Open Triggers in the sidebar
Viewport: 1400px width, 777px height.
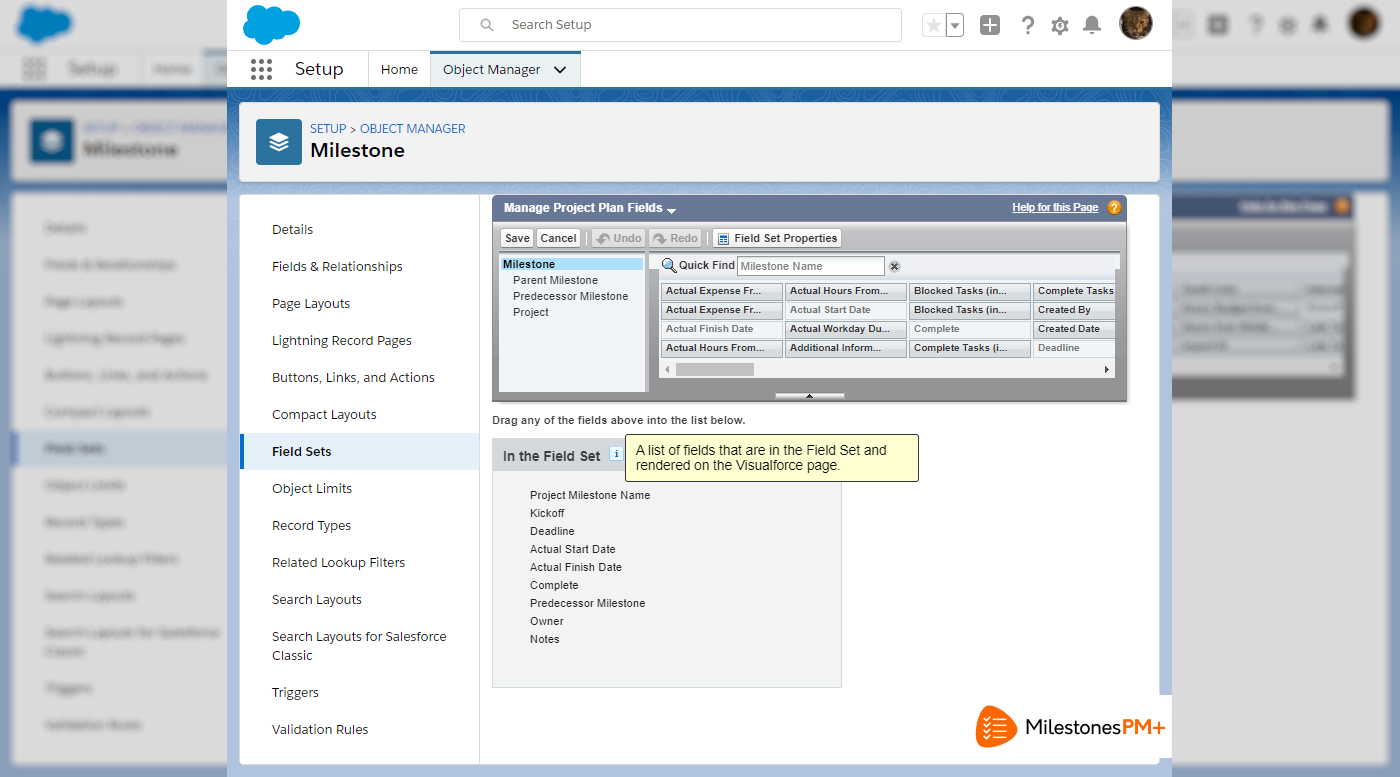[x=295, y=692]
